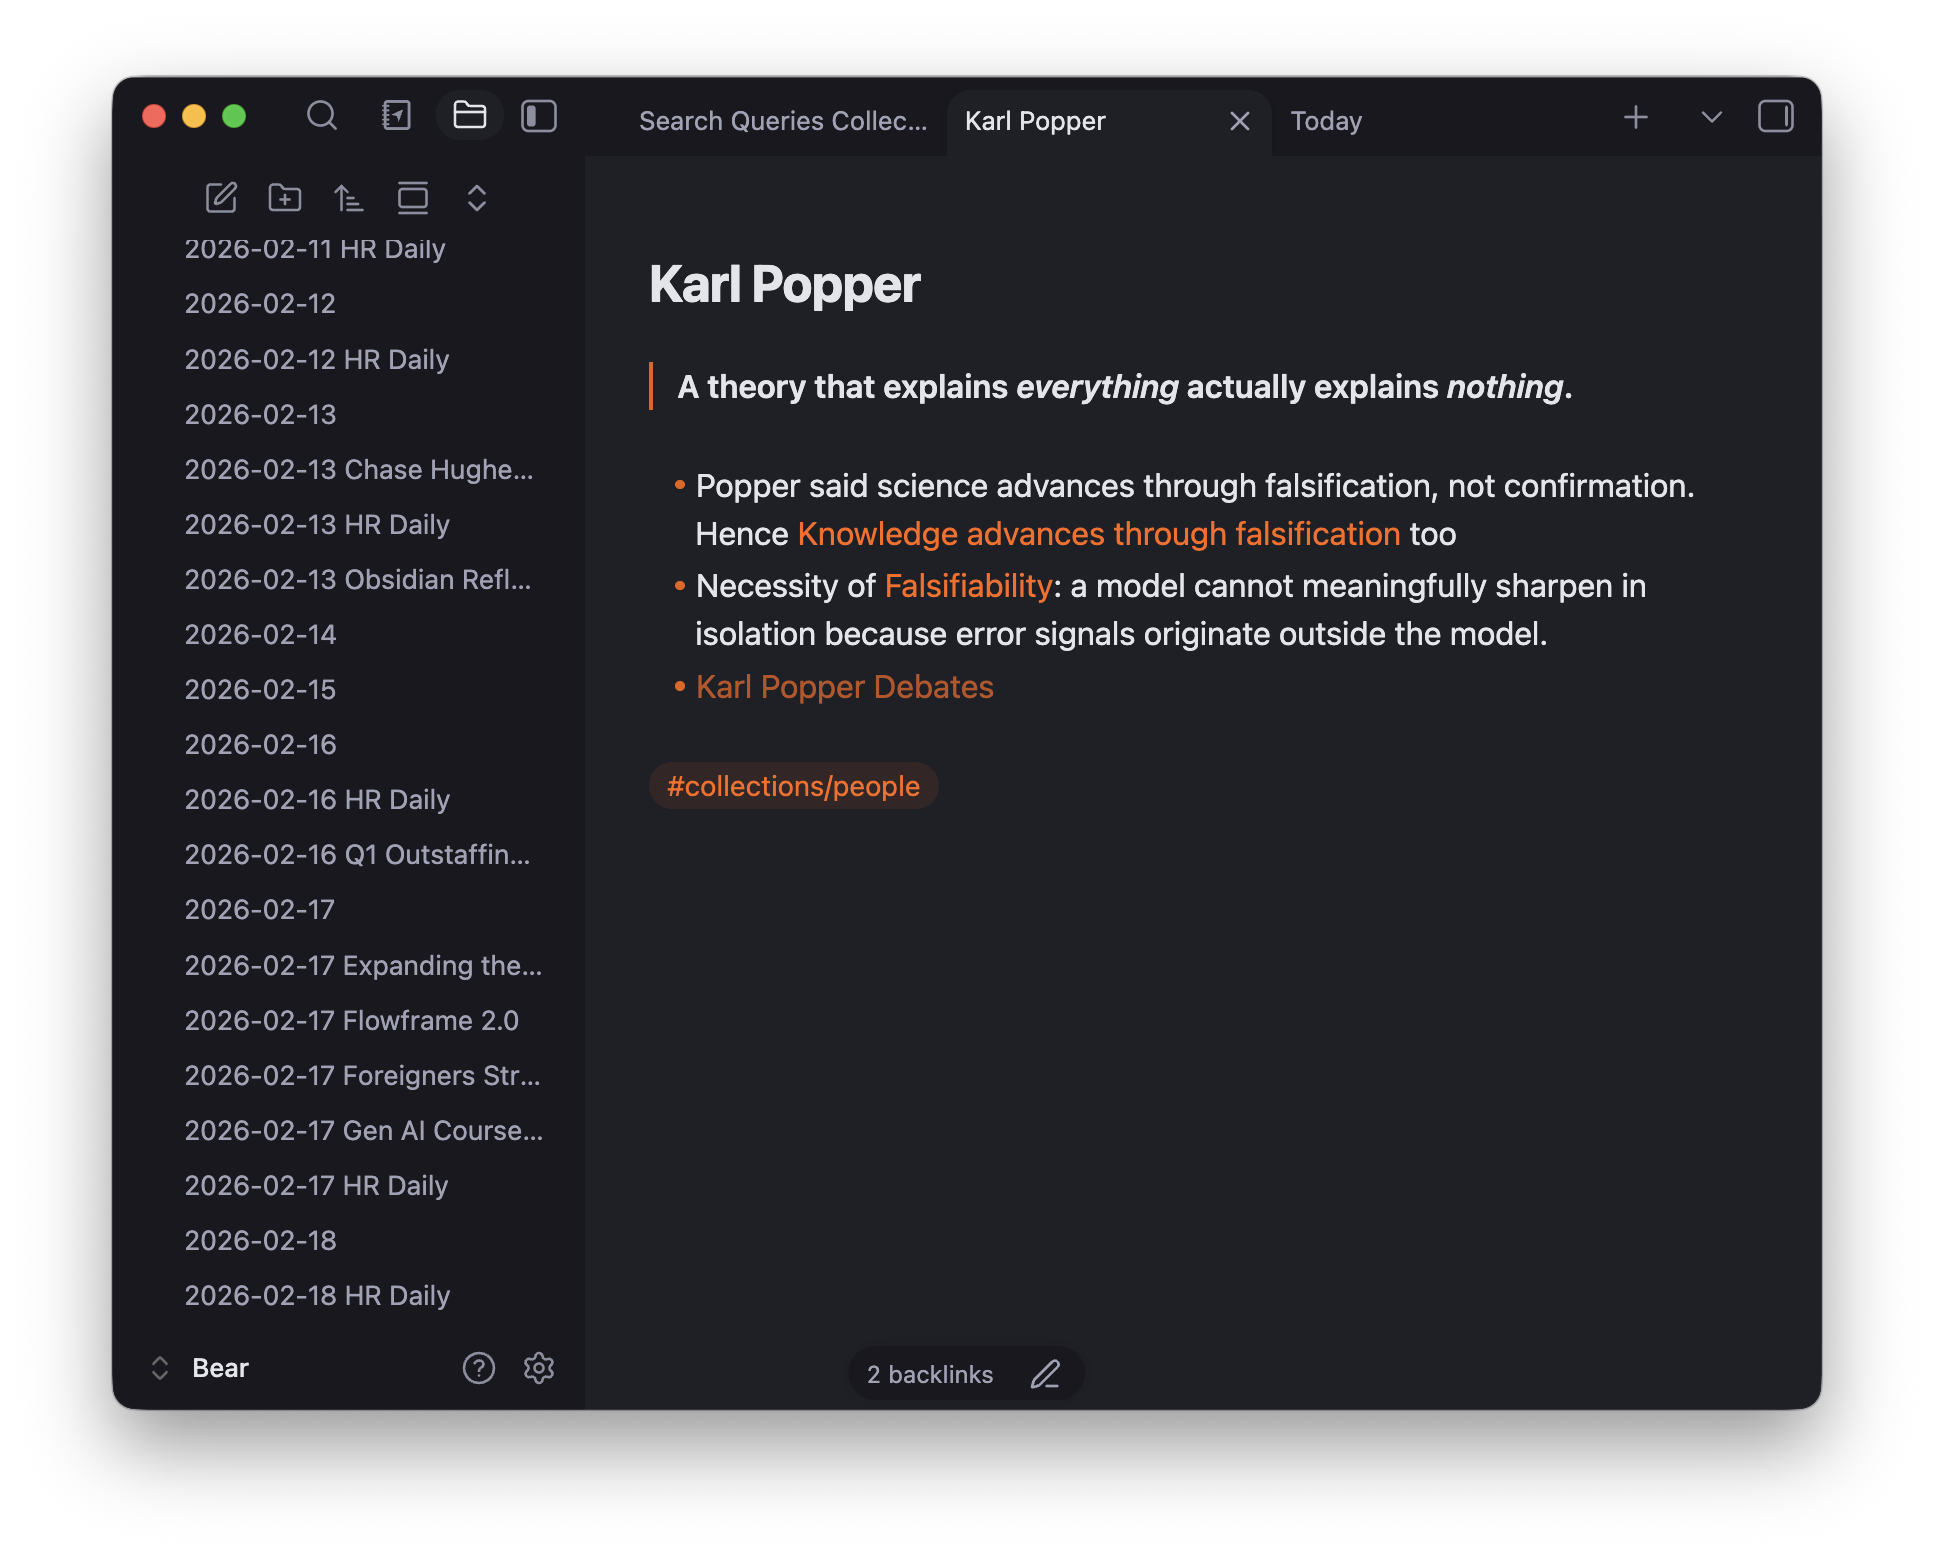Expand or collapse all folders
Screen dimensions: 1934x1558
(476, 198)
